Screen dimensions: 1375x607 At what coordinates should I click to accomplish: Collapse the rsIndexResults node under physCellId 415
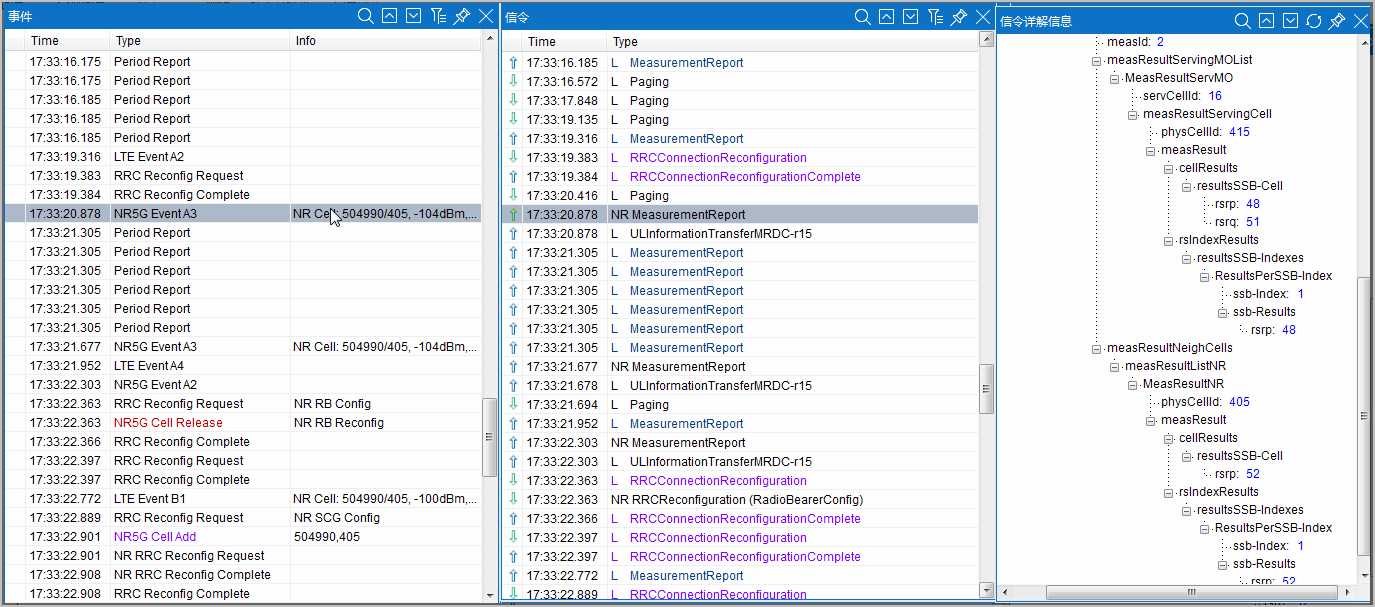coord(1169,240)
